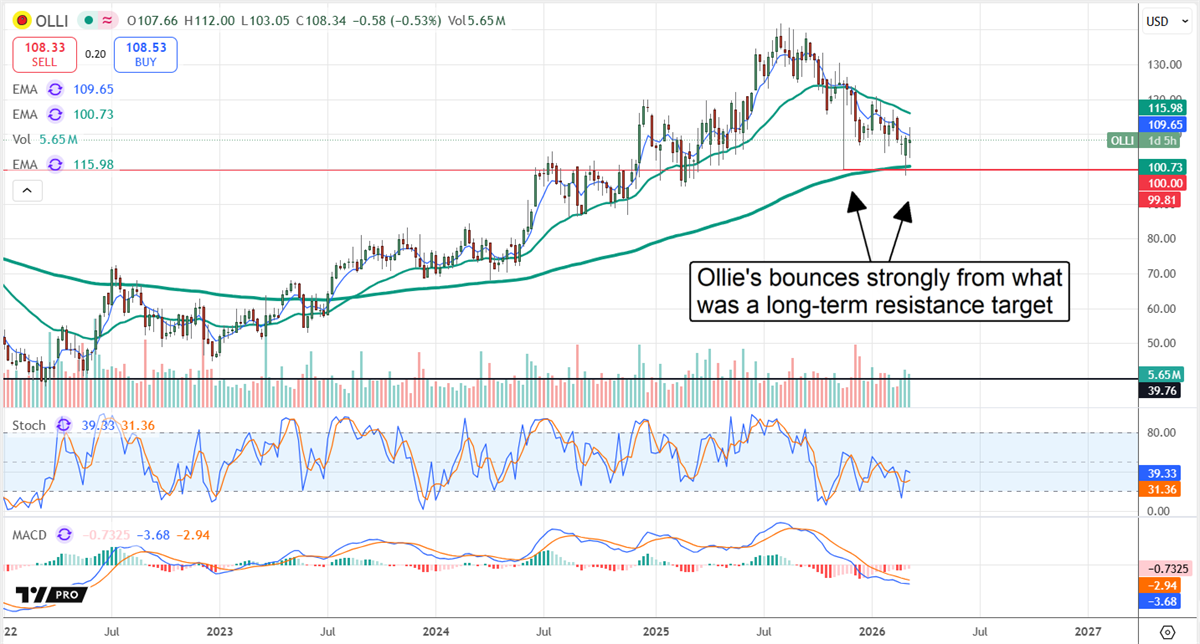This screenshot has height=644, width=1200.
Task: Click the refresh icon beside EMA 109.65
Action: coord(56,89)
